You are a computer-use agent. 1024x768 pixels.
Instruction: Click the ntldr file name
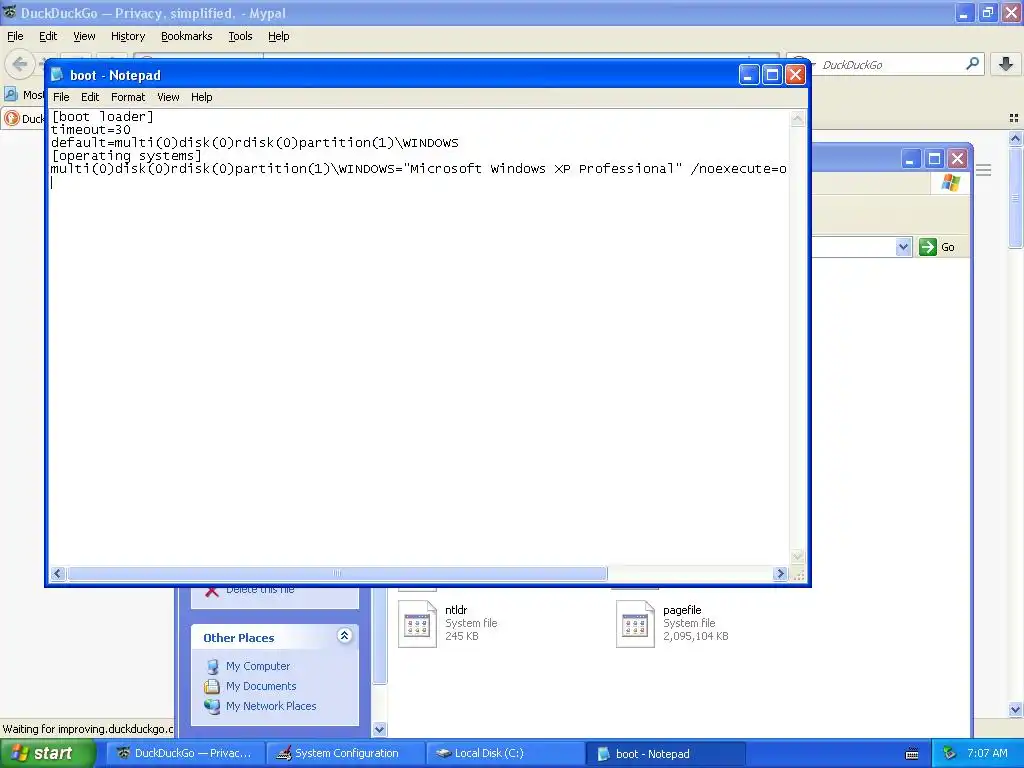coord(456,610)
